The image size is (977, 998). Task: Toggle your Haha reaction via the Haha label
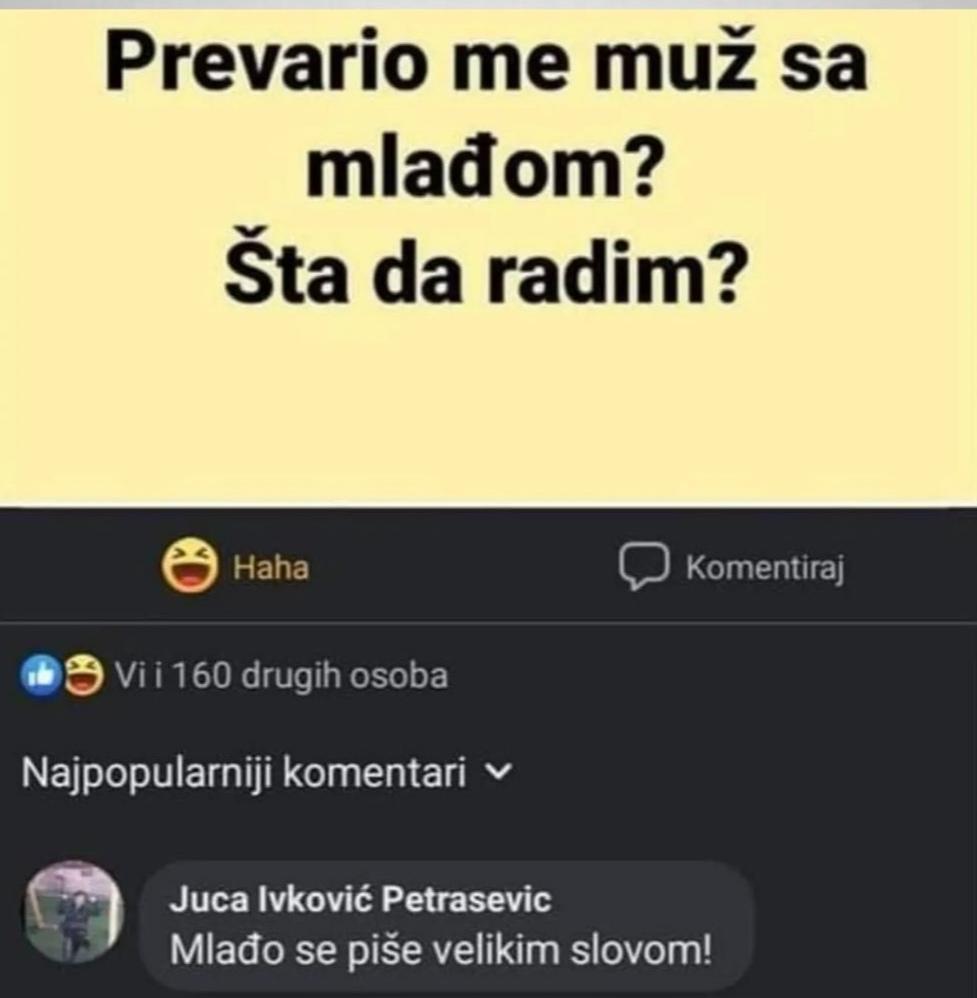(271, 567)
